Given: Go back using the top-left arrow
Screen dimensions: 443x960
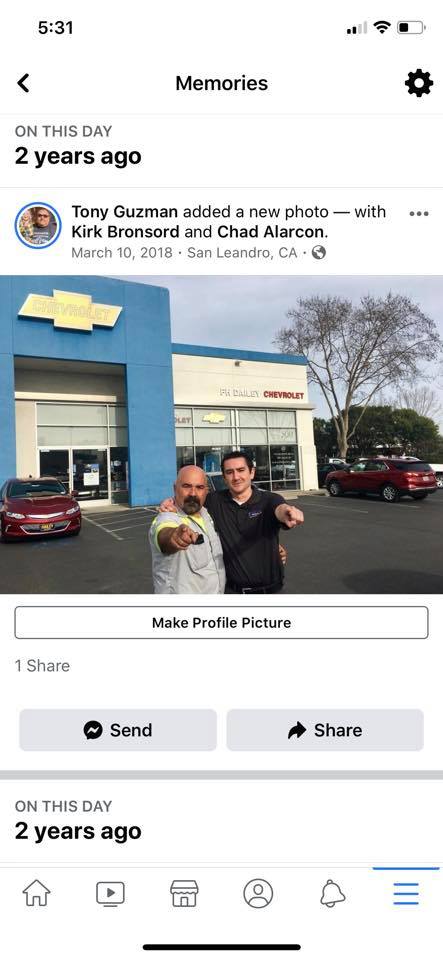Looking at the screenshot, I should tap(23, 83).
